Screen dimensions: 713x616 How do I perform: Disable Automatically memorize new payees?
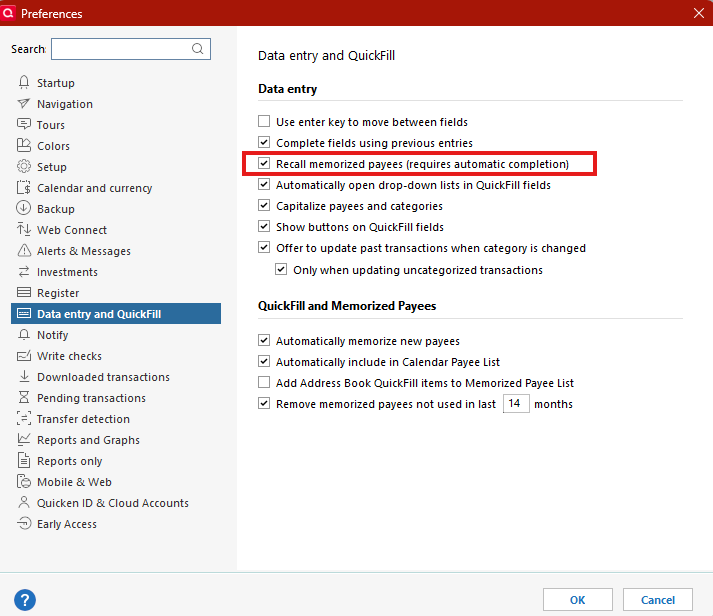pyautogui.click(x=264, y=340)
